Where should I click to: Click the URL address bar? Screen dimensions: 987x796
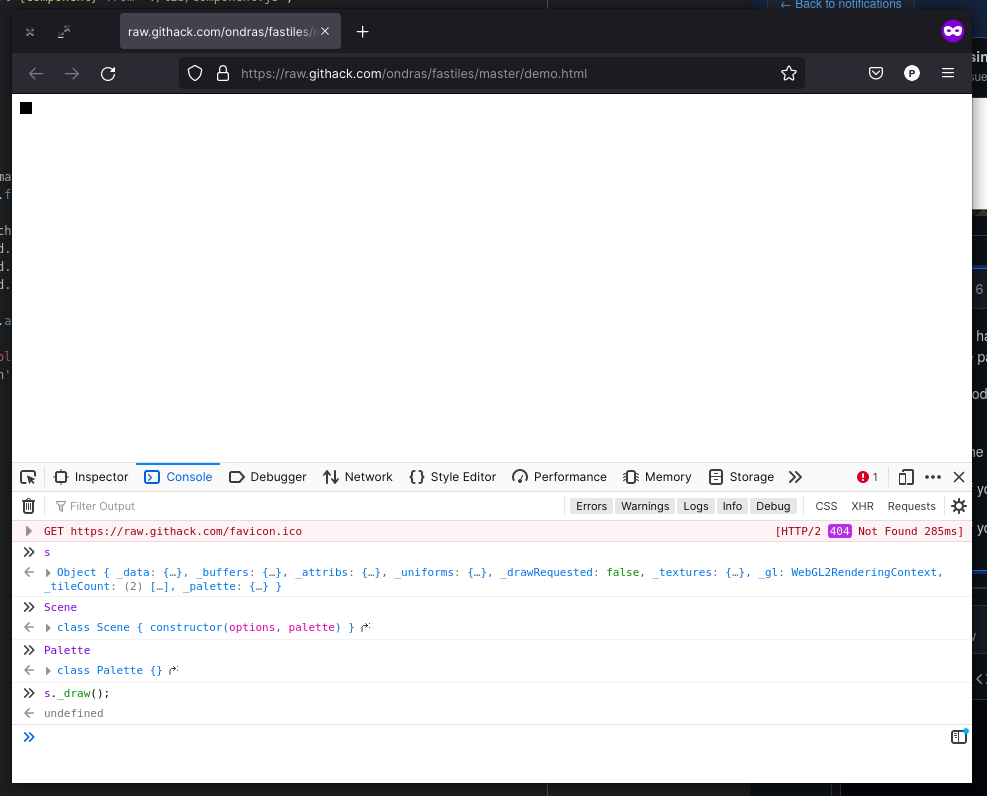pyautogui.click(x=491, y=74)
